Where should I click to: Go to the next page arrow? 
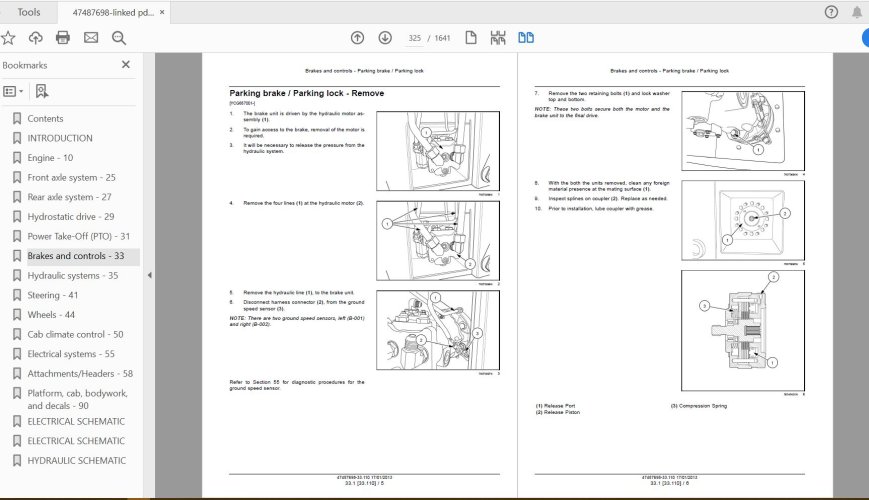tap(385, 38)
